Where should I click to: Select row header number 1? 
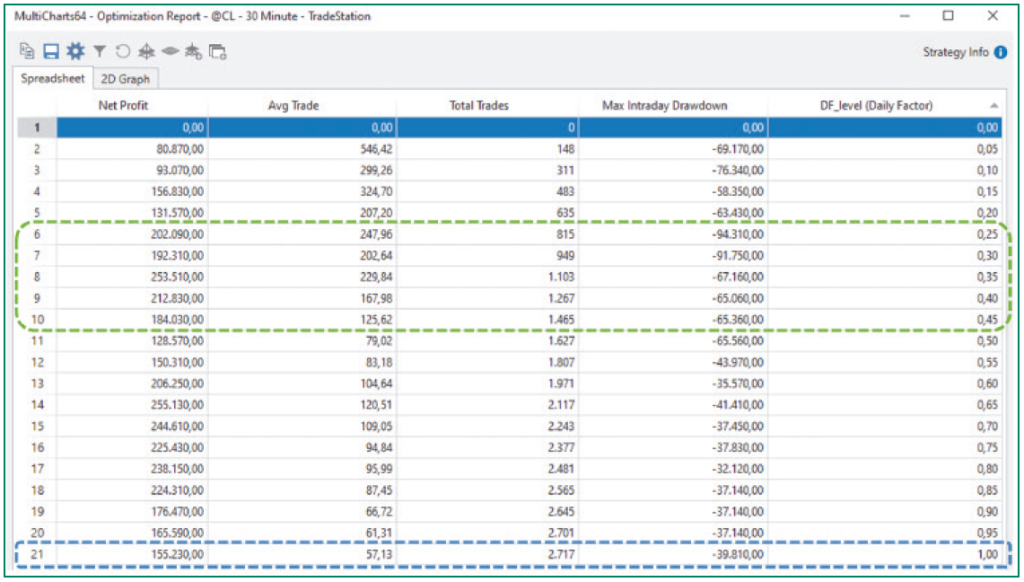pos(37,127)
